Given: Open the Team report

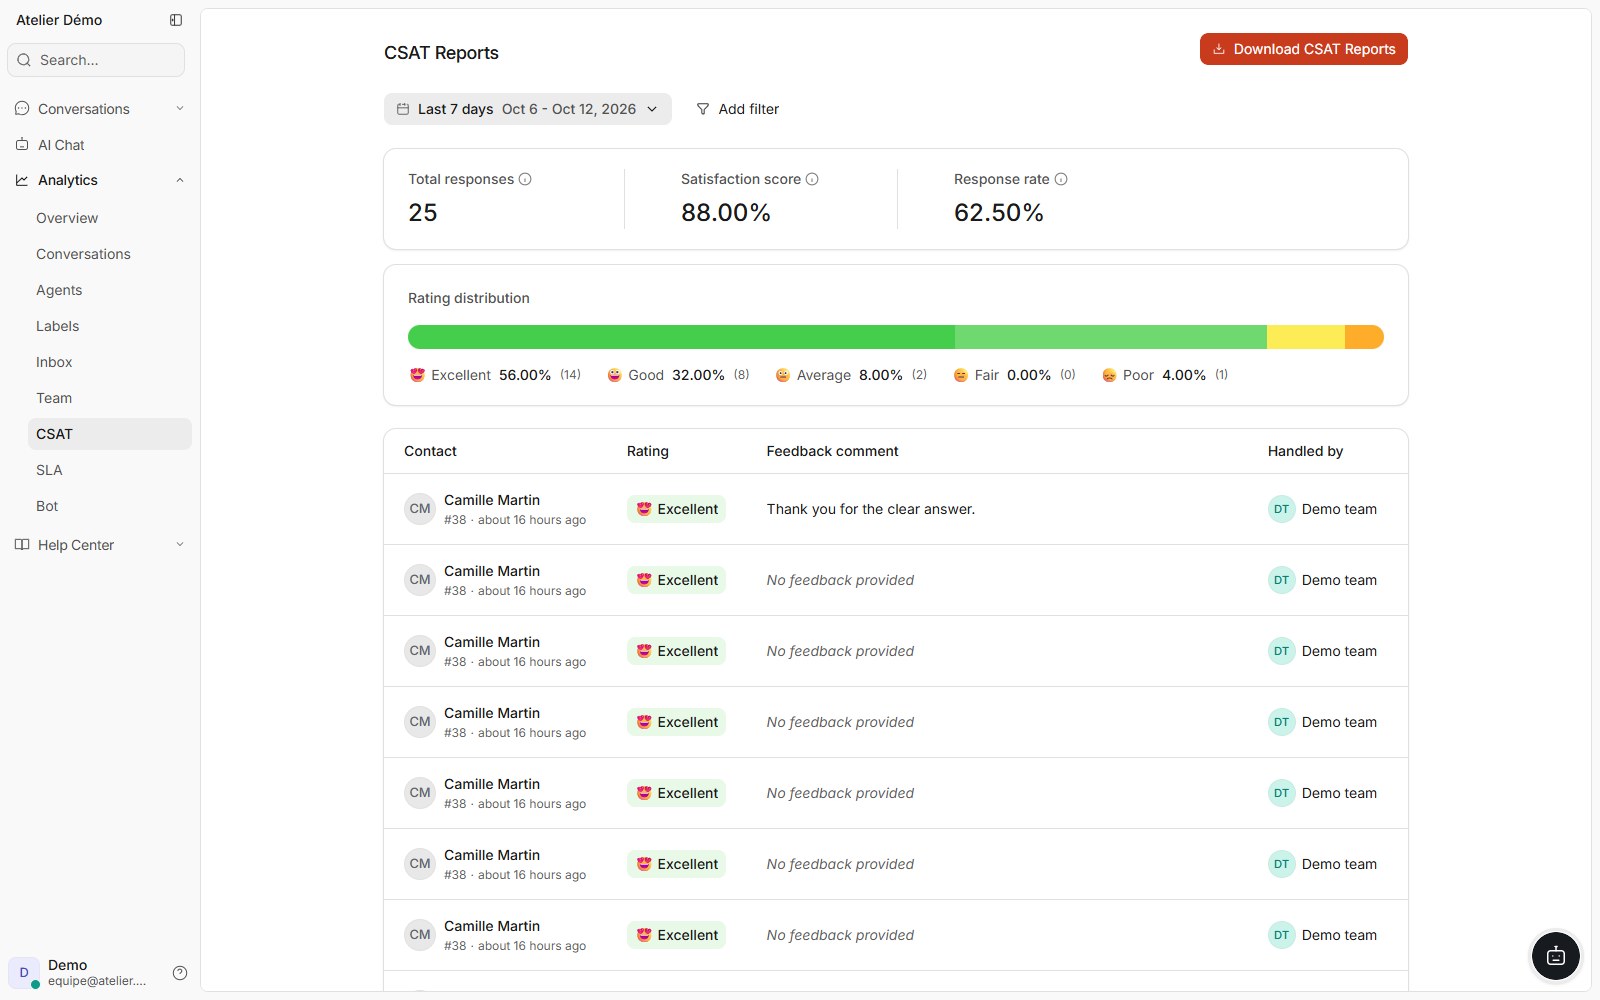Looking at the screenshot, I should 109,398.
